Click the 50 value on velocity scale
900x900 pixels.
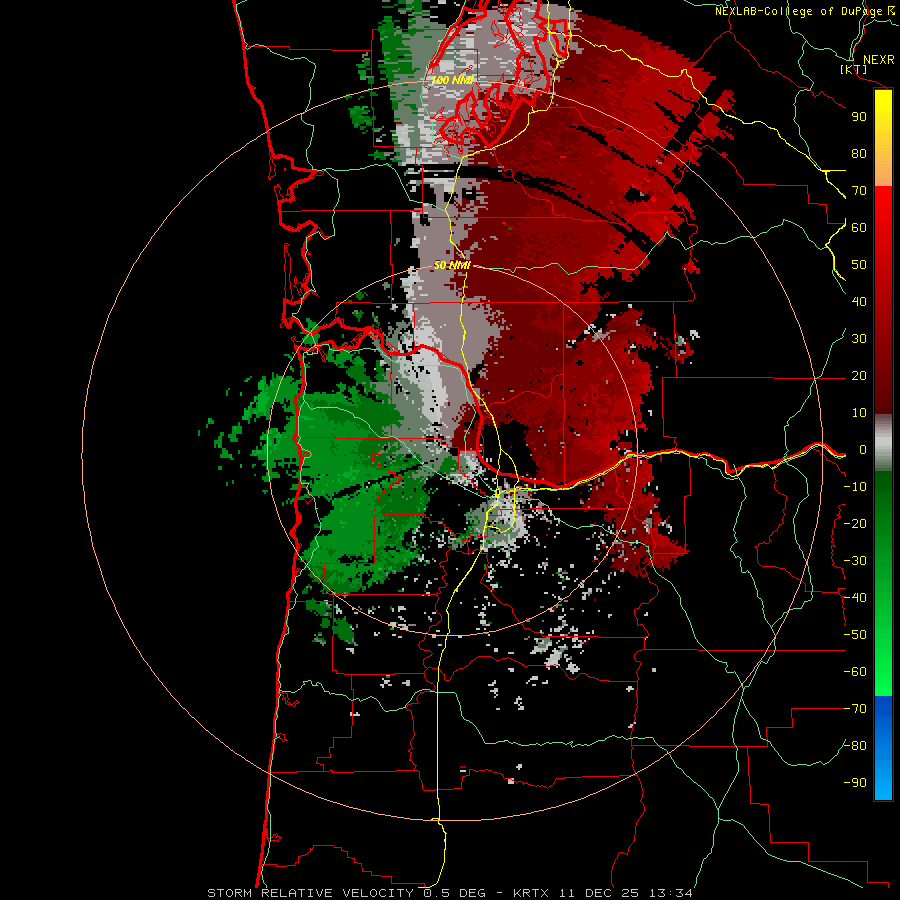coord(859,265)
